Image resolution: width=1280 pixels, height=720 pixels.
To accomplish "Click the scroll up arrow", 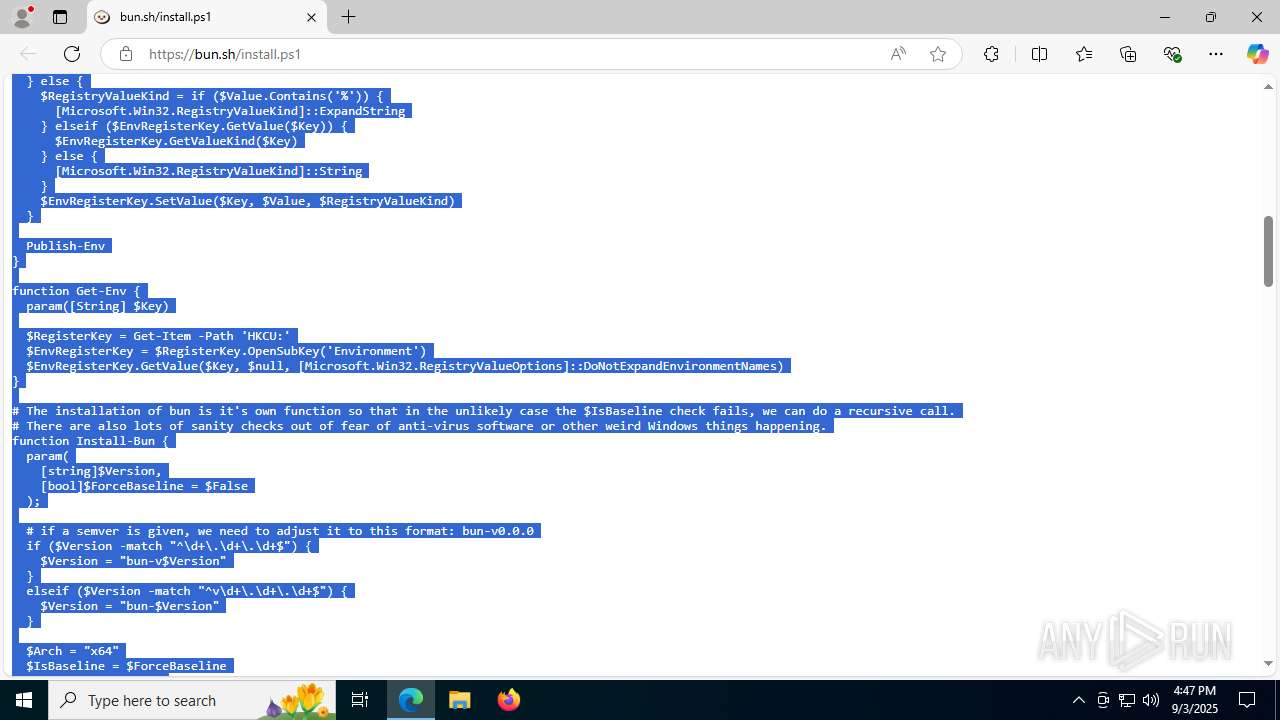I will pos(1269,87).
